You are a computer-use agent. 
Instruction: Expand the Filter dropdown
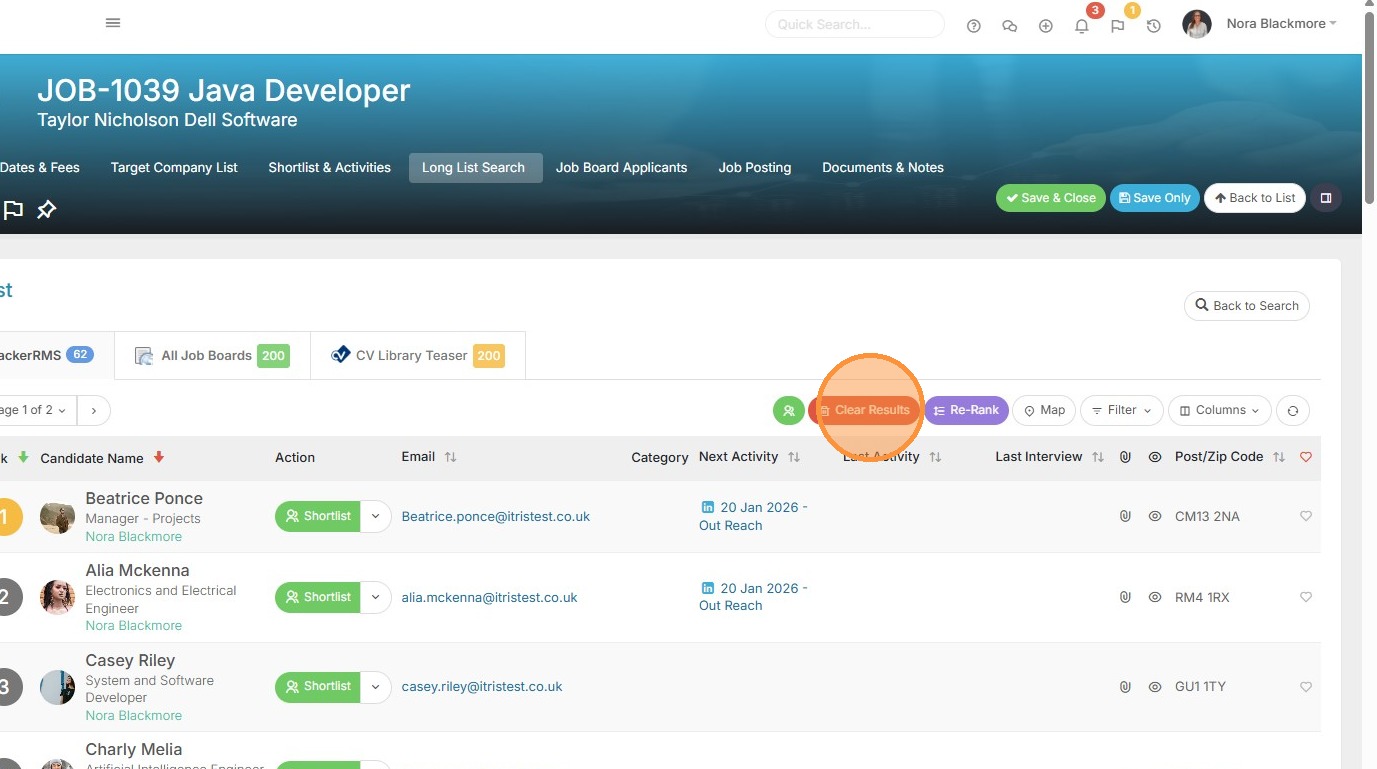point(1120,410)
